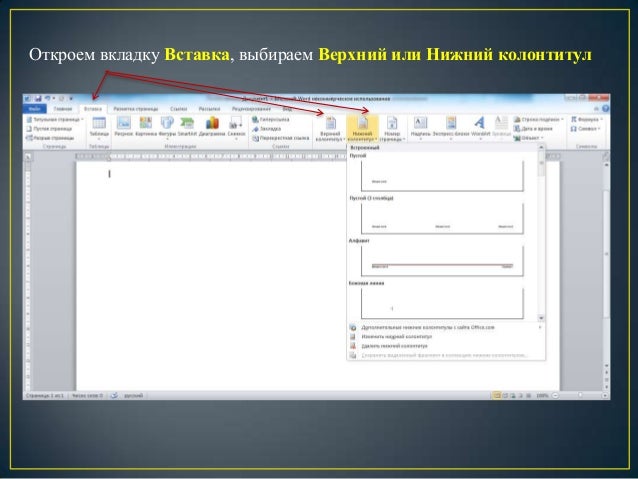Screen dimensions: 638x479
Task: Open the Символ dropdown
Action: (x=585, y=129)
